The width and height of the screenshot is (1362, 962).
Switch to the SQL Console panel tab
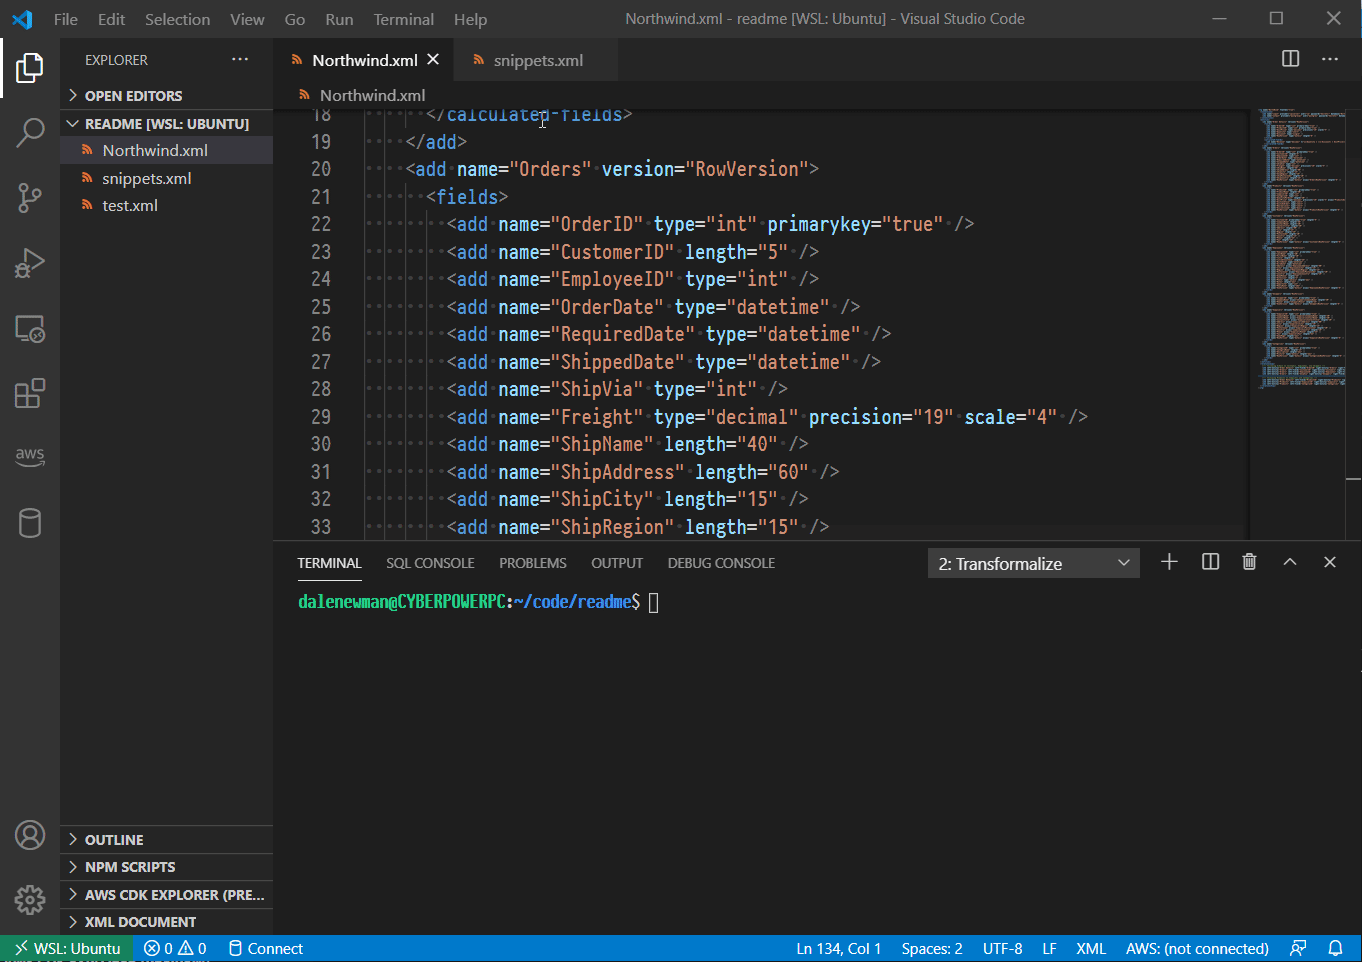[x=430, y=563]
